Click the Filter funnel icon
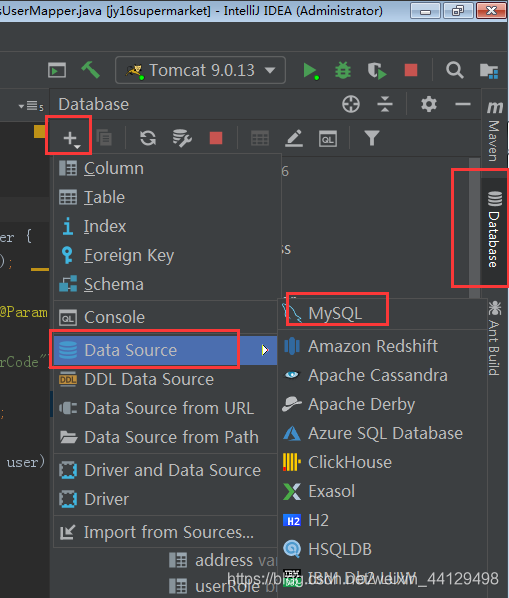This screenshot has width=509, height=598. click(372, 138)
